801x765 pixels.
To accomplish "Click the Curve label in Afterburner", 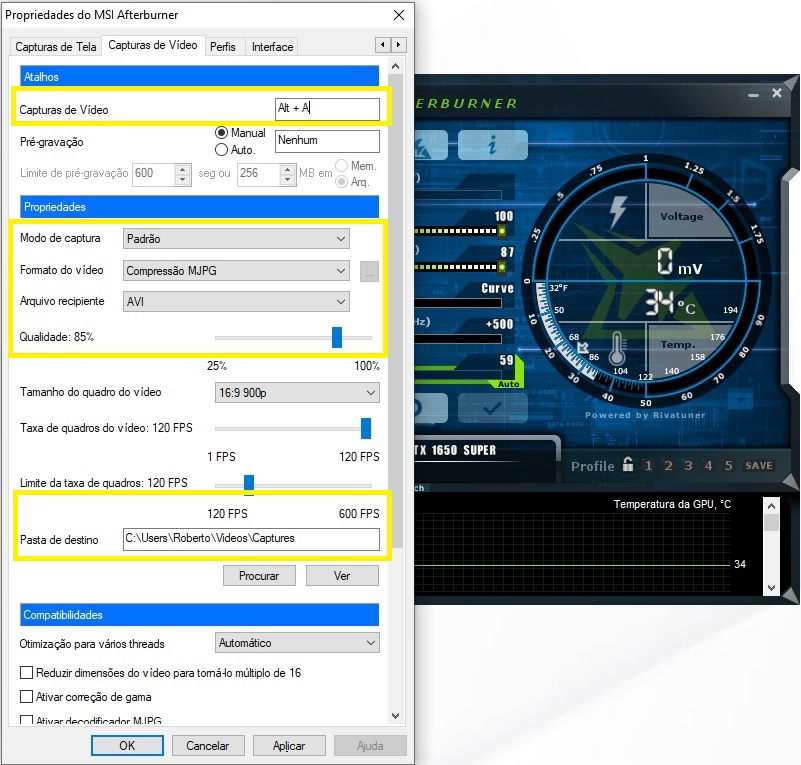I will coord(497,288).
